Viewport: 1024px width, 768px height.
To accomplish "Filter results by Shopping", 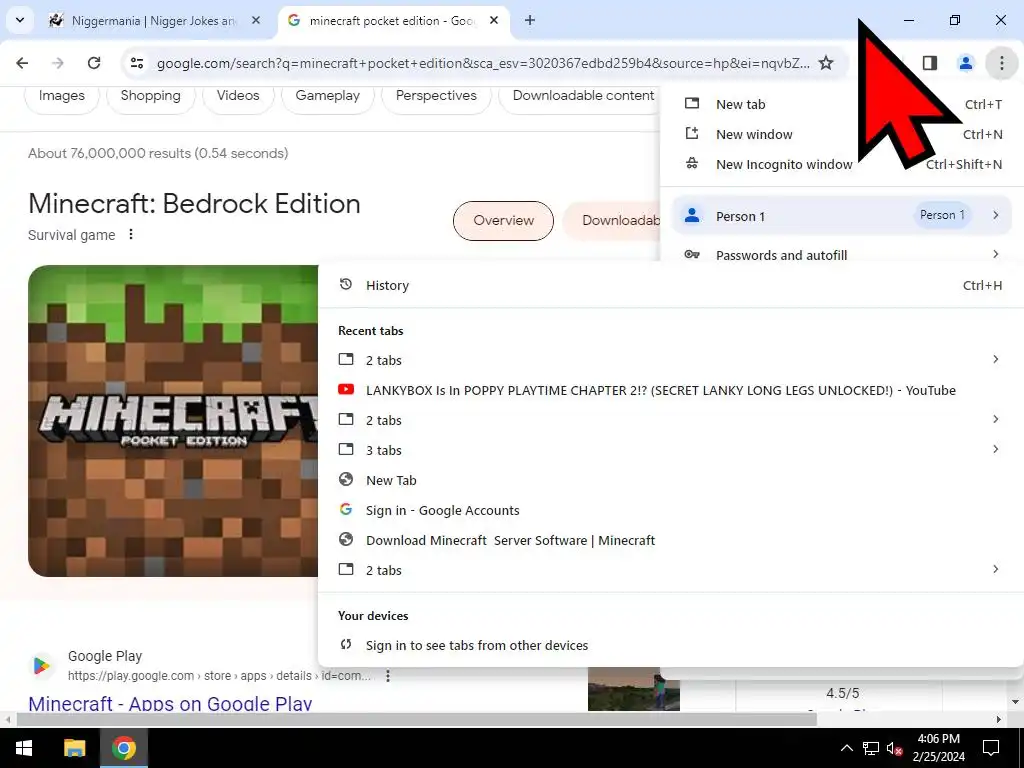I will point(150,95).
